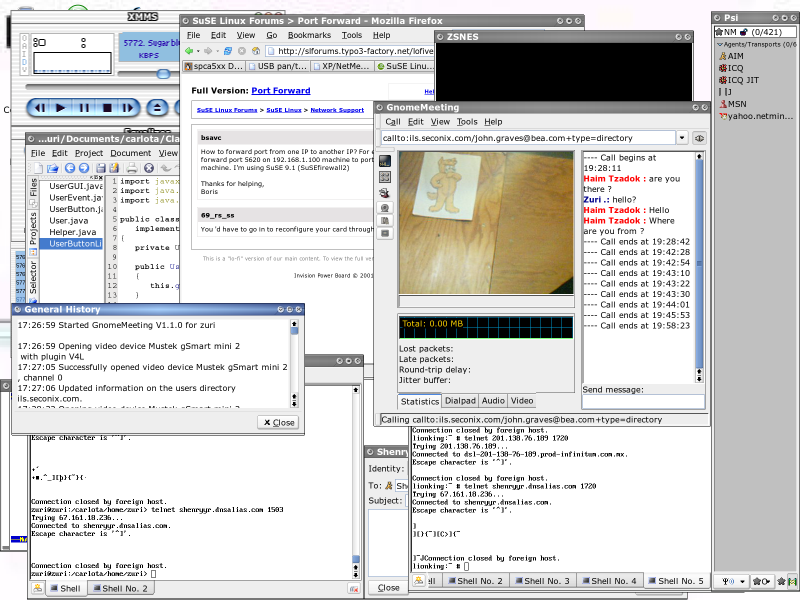Click the XMMS eject button
800x600 pixels.
[157, 107]
